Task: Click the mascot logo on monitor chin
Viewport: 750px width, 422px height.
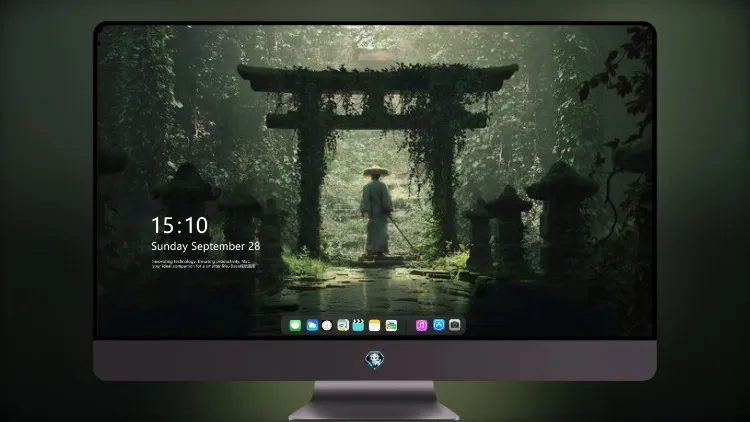Action: click(x=375, y=360)
